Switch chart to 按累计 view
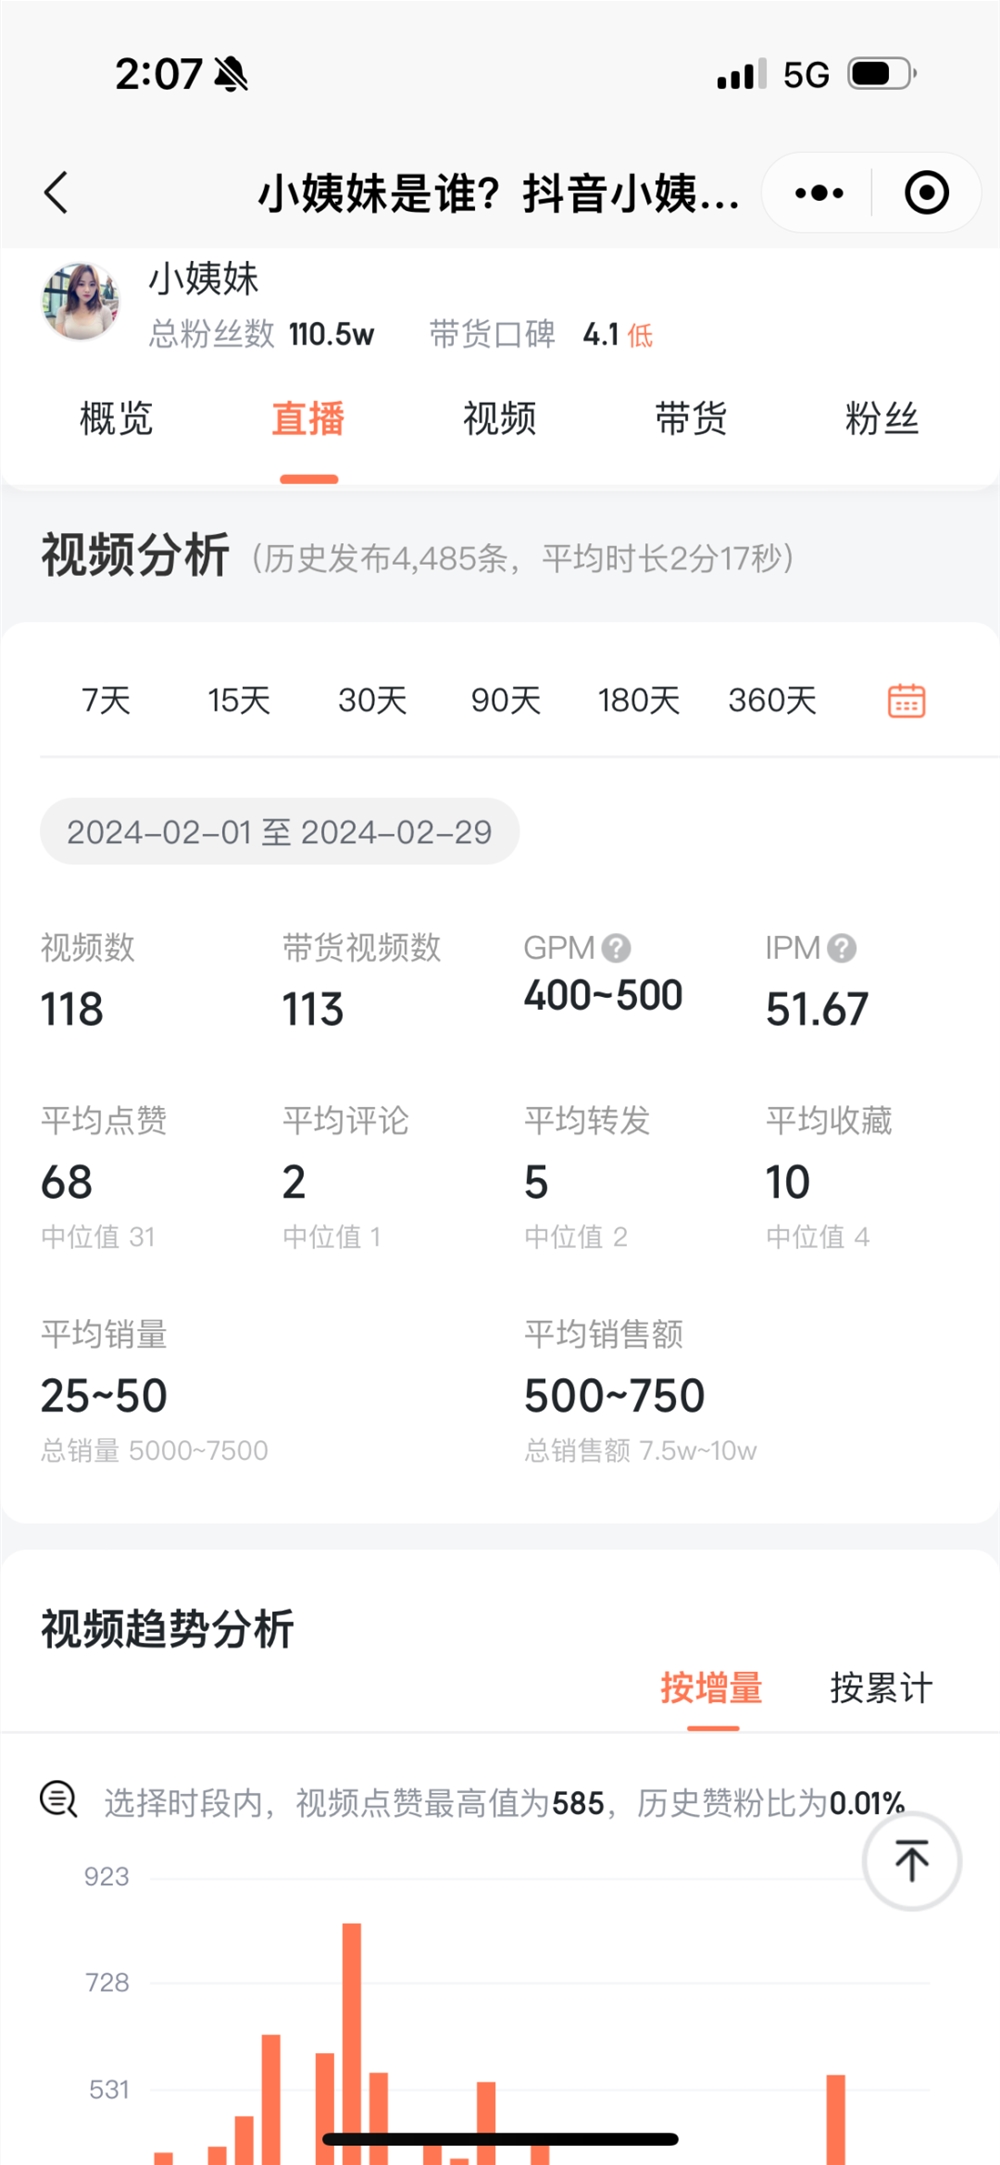 pyautogui.click(x=881, y=1687)
